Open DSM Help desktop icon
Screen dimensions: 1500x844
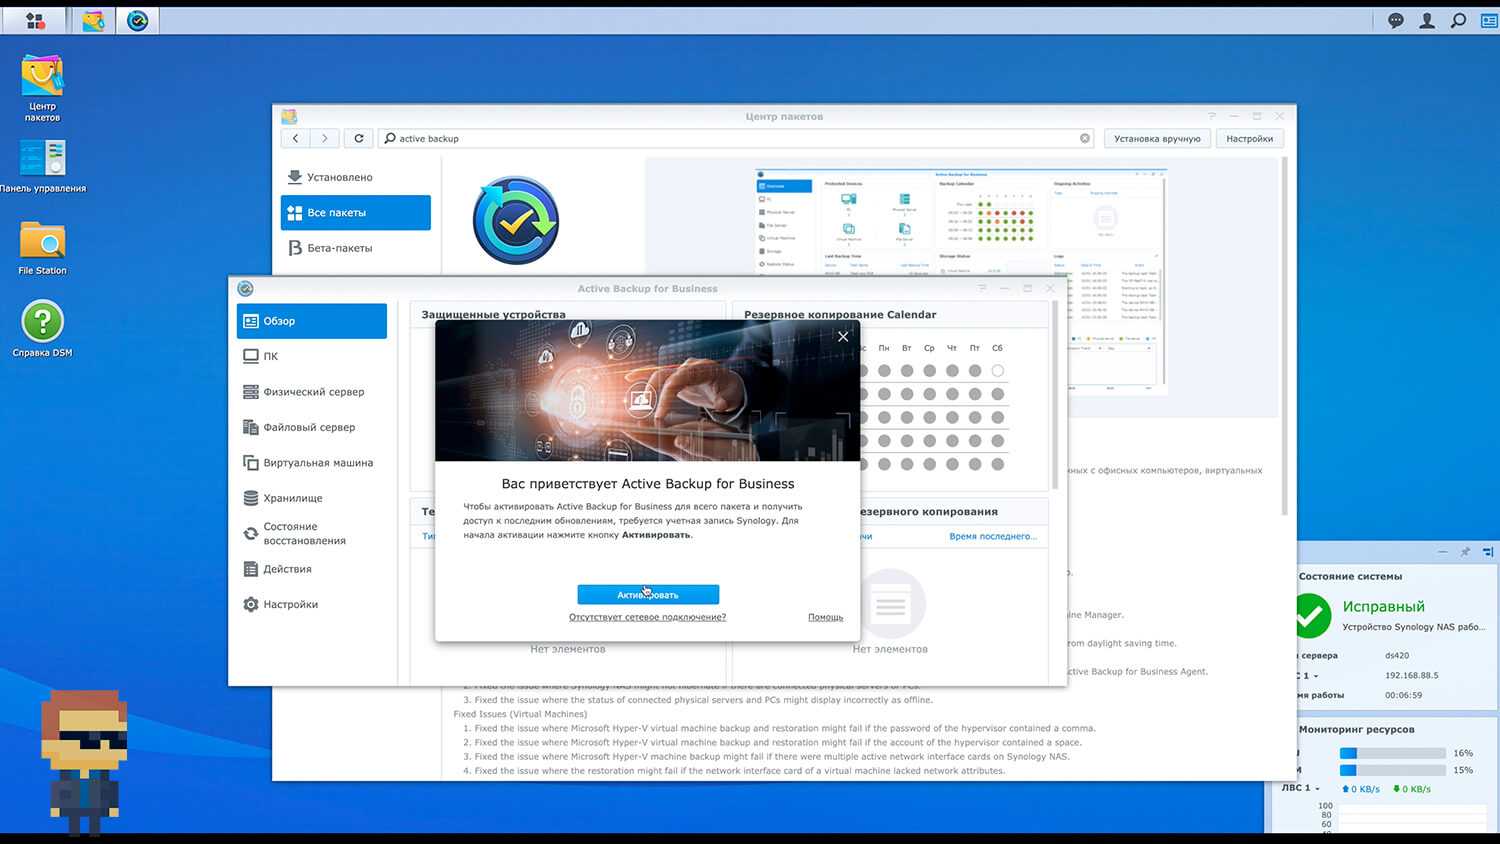point(42,326)
